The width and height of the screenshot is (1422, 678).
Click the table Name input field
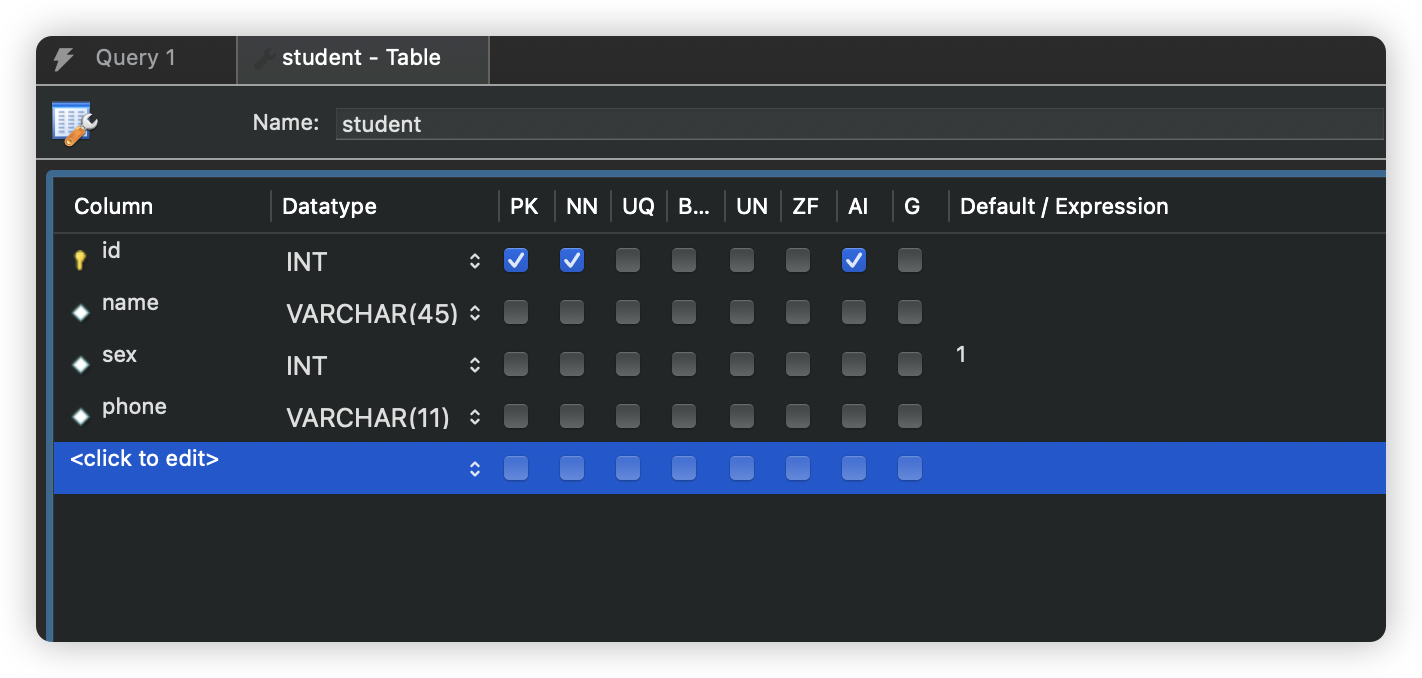pyautogui.click(x=858, y=124)
